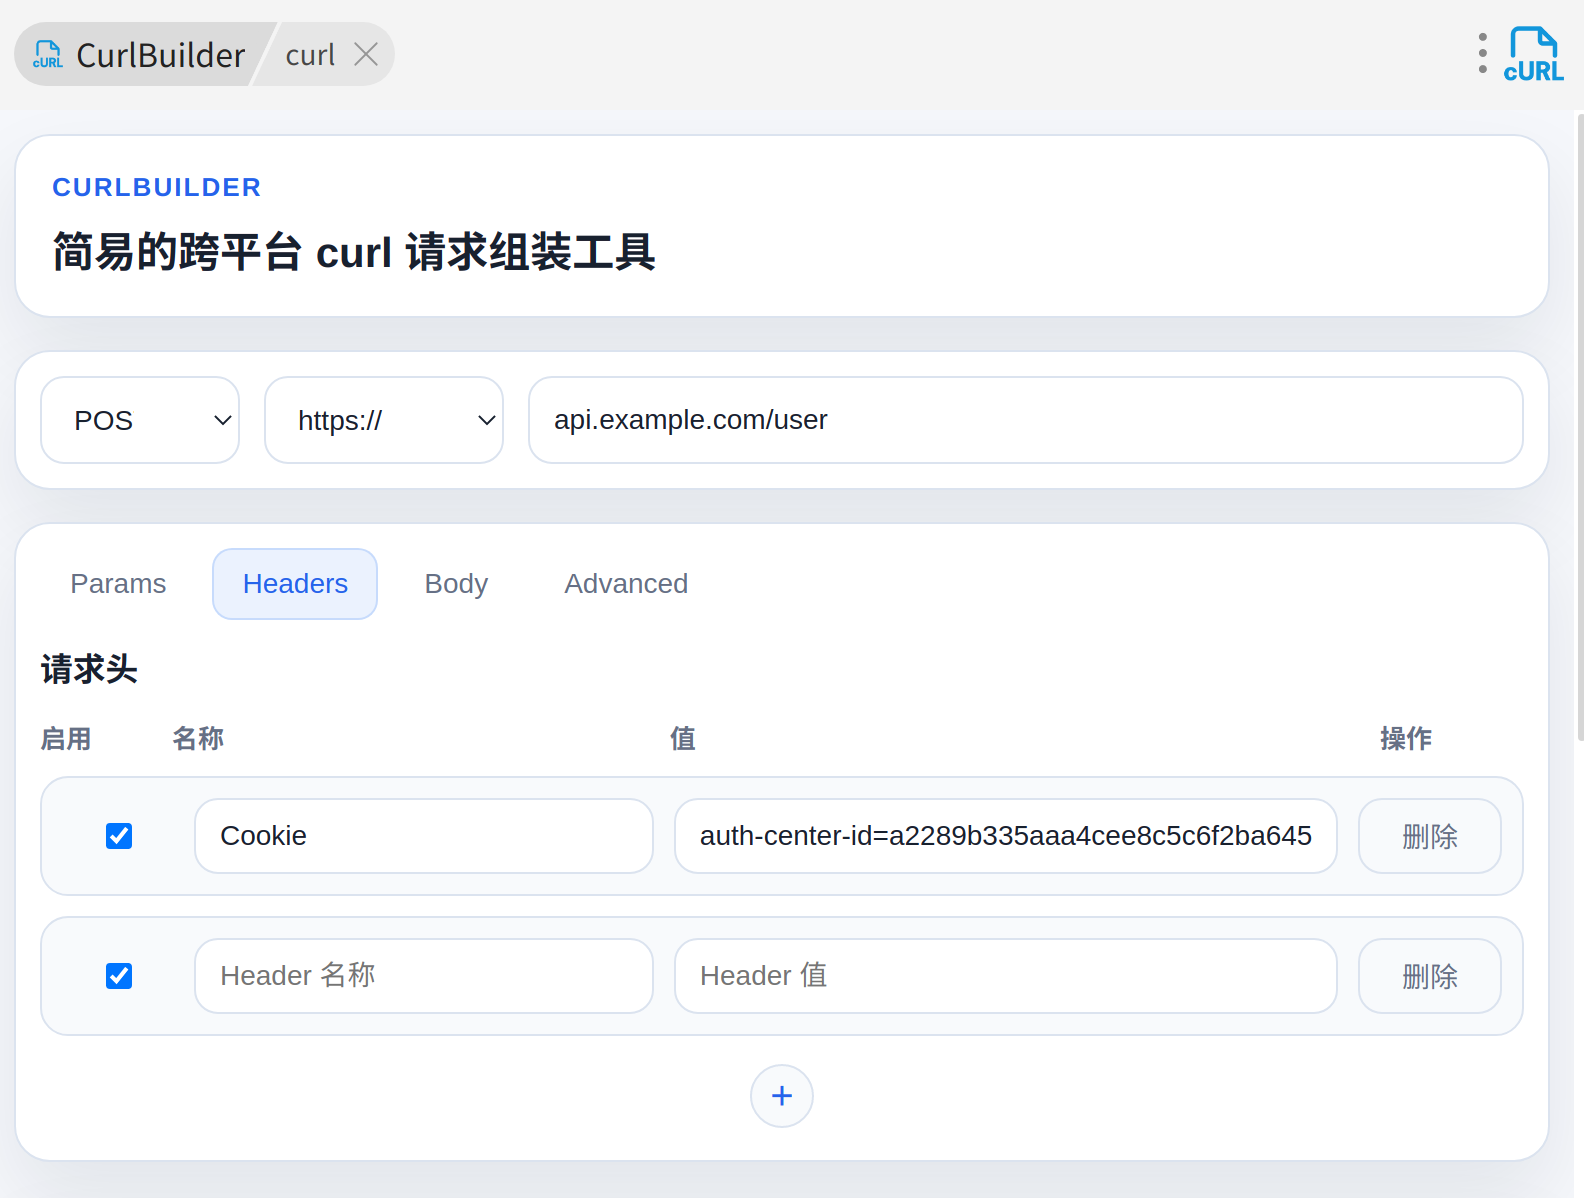
Task: Close the curl tab with X icon
Action: point(366,54)
